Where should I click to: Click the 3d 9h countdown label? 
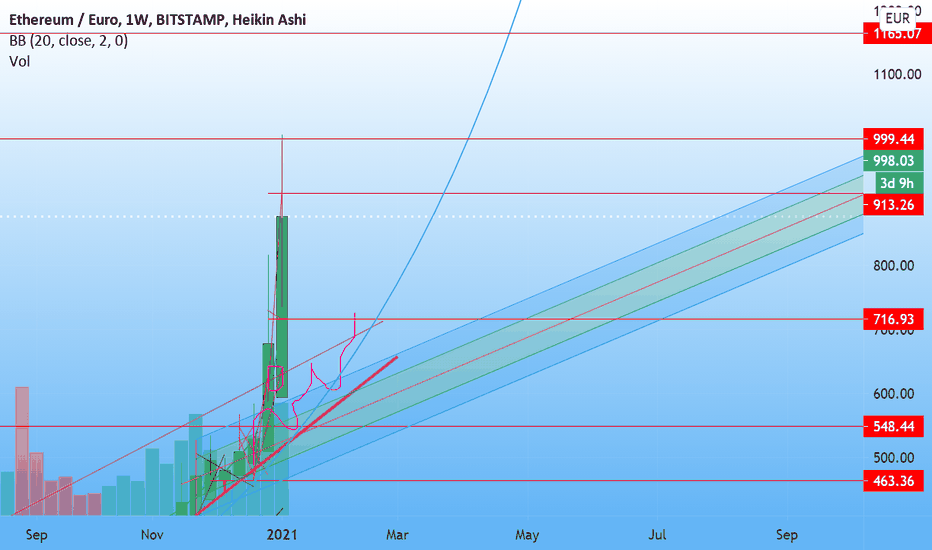point(899,183)
